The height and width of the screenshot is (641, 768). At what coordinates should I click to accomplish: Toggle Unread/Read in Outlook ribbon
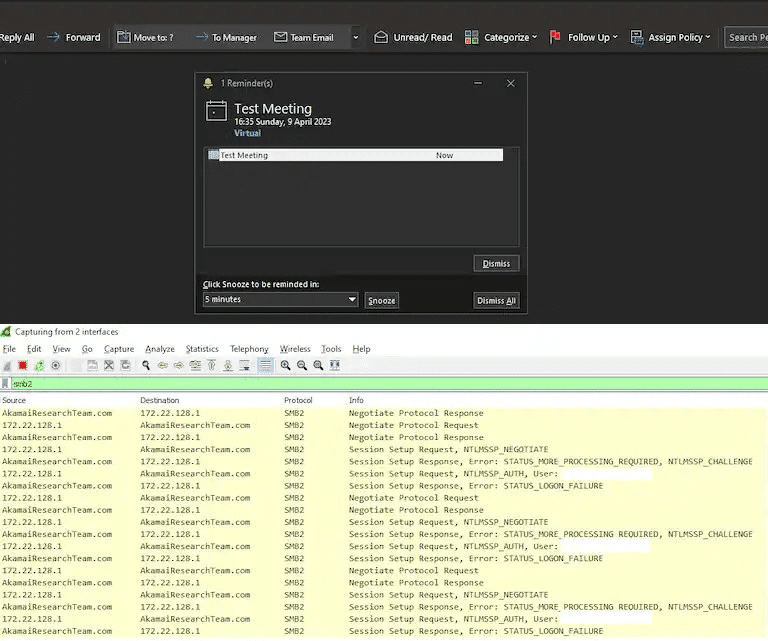pos(413,37)
